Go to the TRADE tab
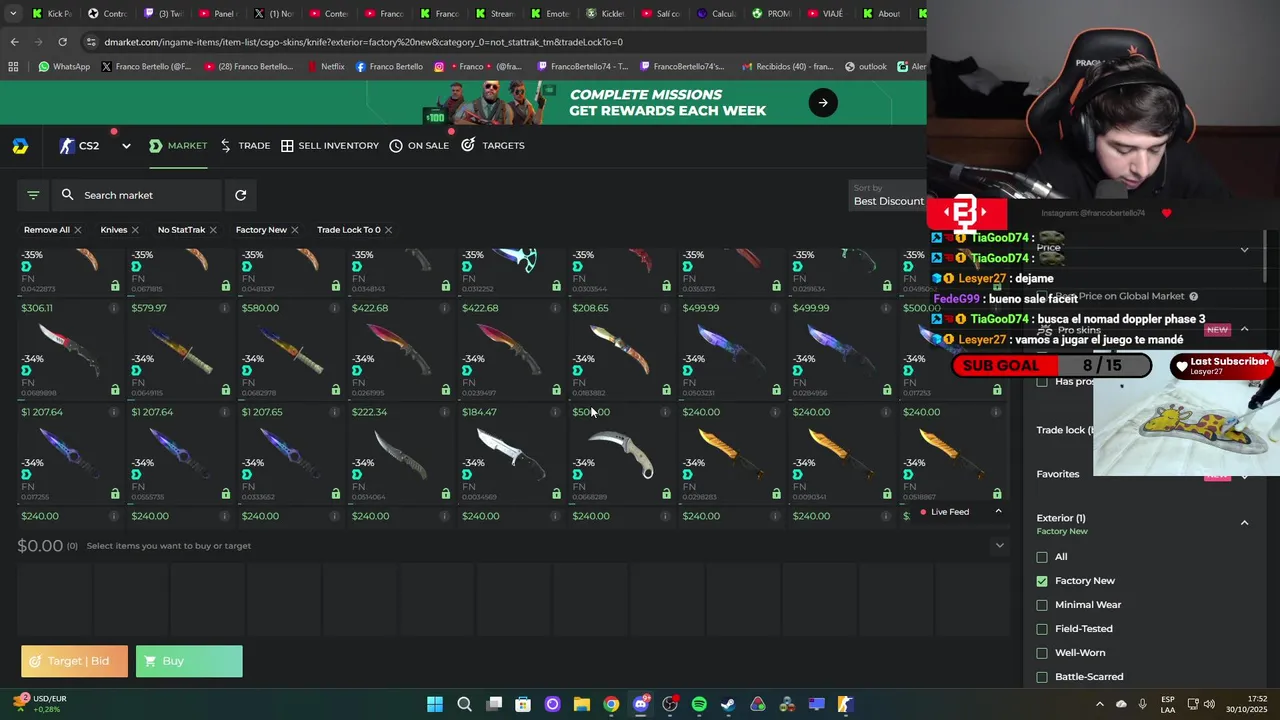 [x=245, y=146]
